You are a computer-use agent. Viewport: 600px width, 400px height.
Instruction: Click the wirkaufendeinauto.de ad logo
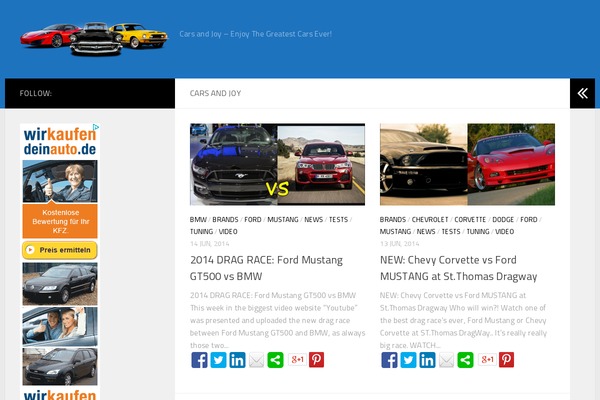(60, 141)
